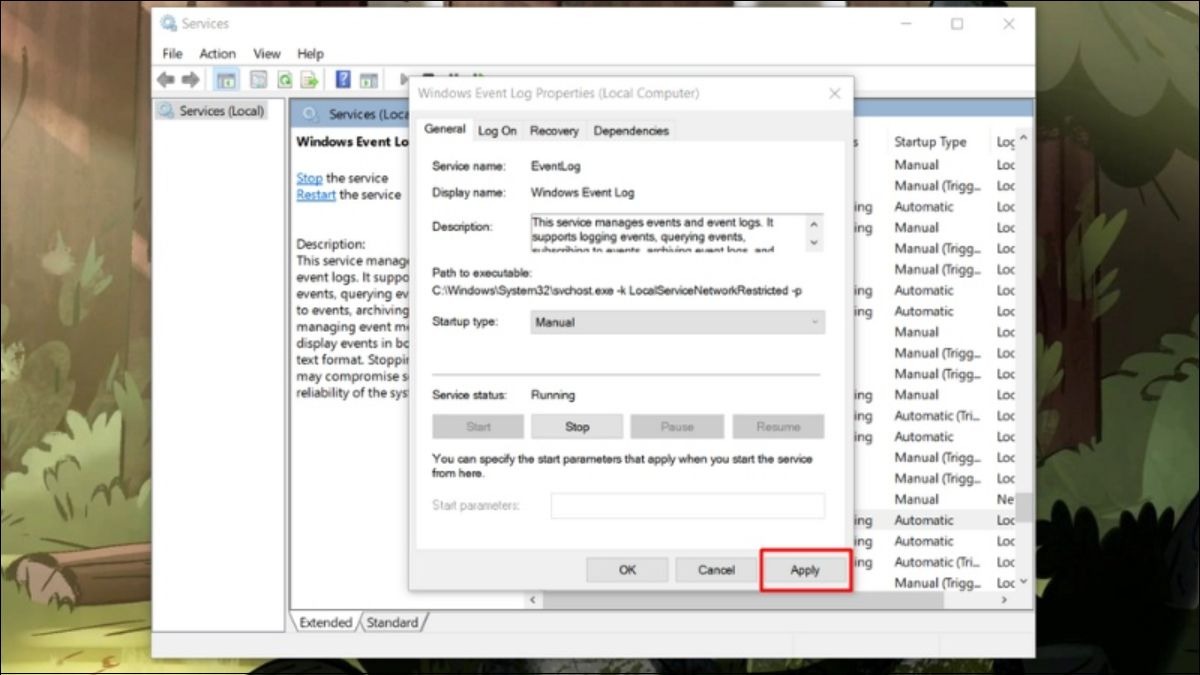Click the services list scroll-down arrow
The height and width of the screenshot is (675, 1200).
pyautogui.click(x=1025, y=581)
